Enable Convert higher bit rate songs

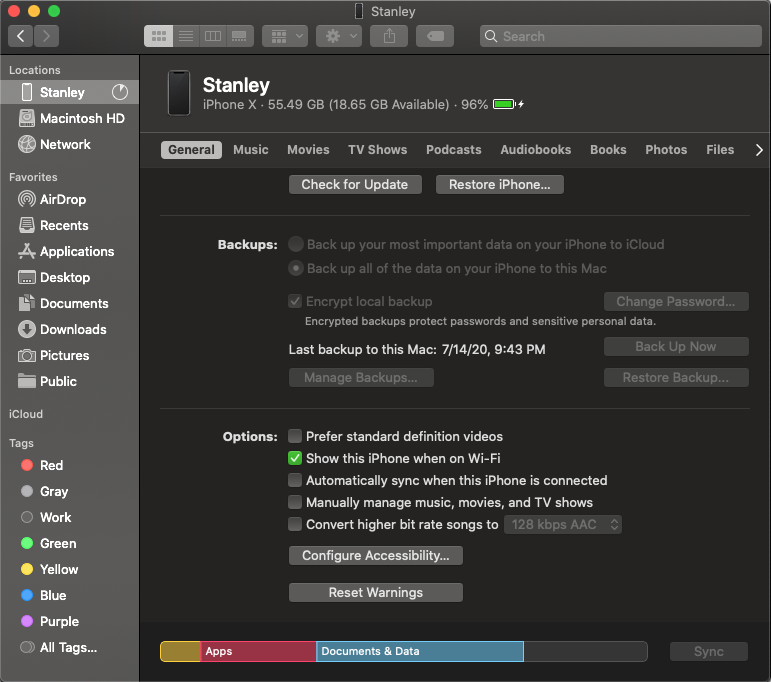pyautogui.click(x=295, y=524)
